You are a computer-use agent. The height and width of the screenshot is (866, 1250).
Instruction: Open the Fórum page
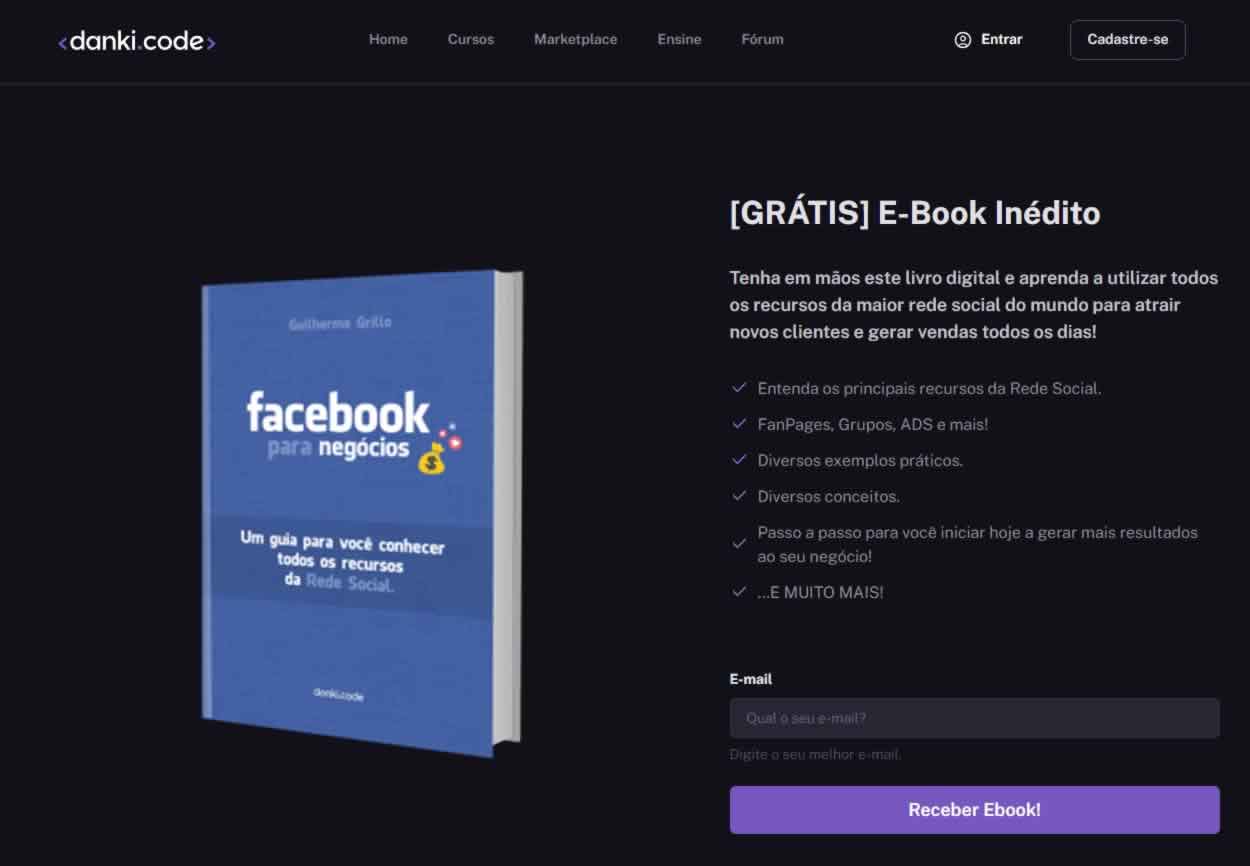(x=762, y=40)
